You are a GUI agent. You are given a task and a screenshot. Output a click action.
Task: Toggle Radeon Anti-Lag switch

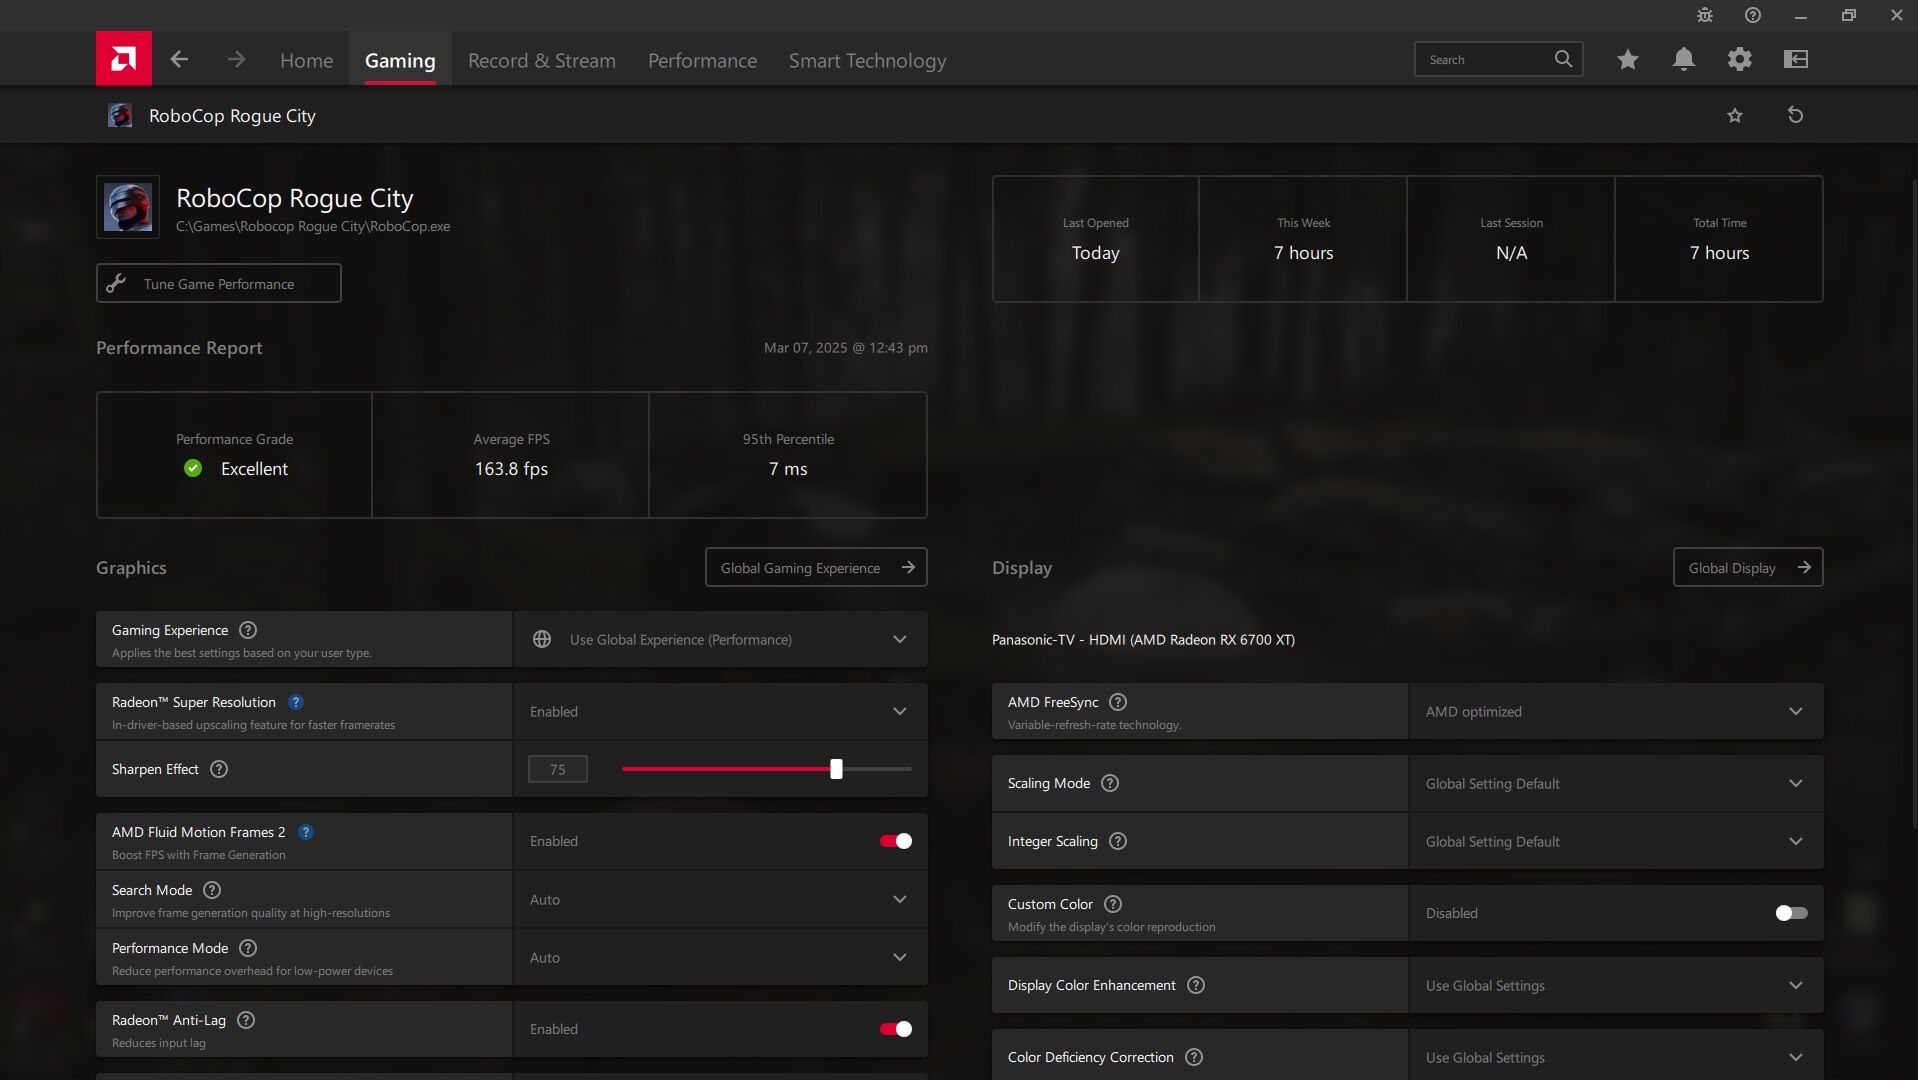pos(896,1029)
